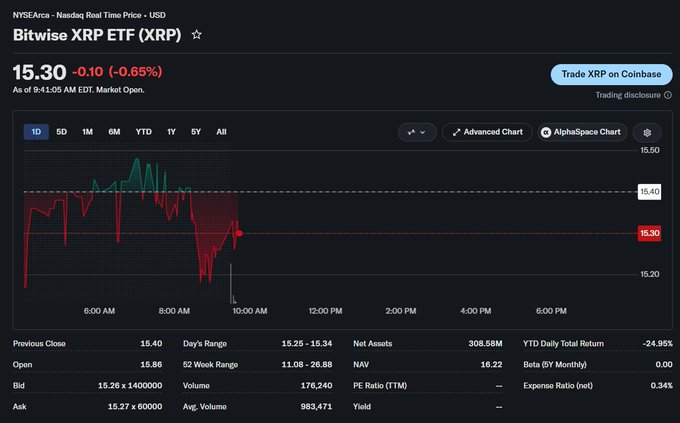680x423 pixels.
Task: Click the Trading disclosure link
Action: 628,95
